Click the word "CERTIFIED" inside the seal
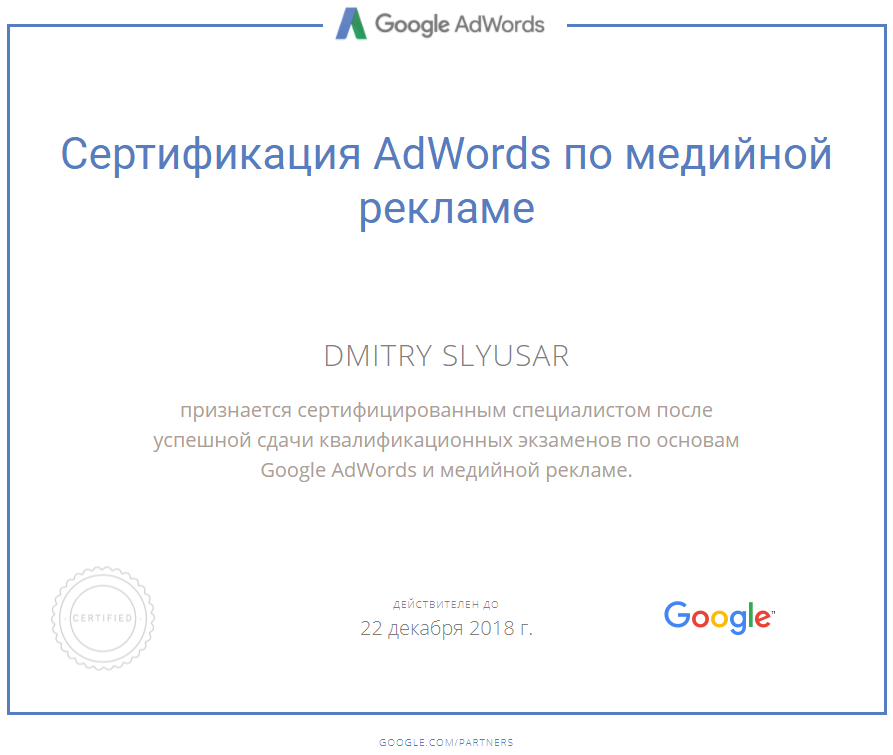The width and height of the screenshot is (893, 755). click(x=103, y=618)
